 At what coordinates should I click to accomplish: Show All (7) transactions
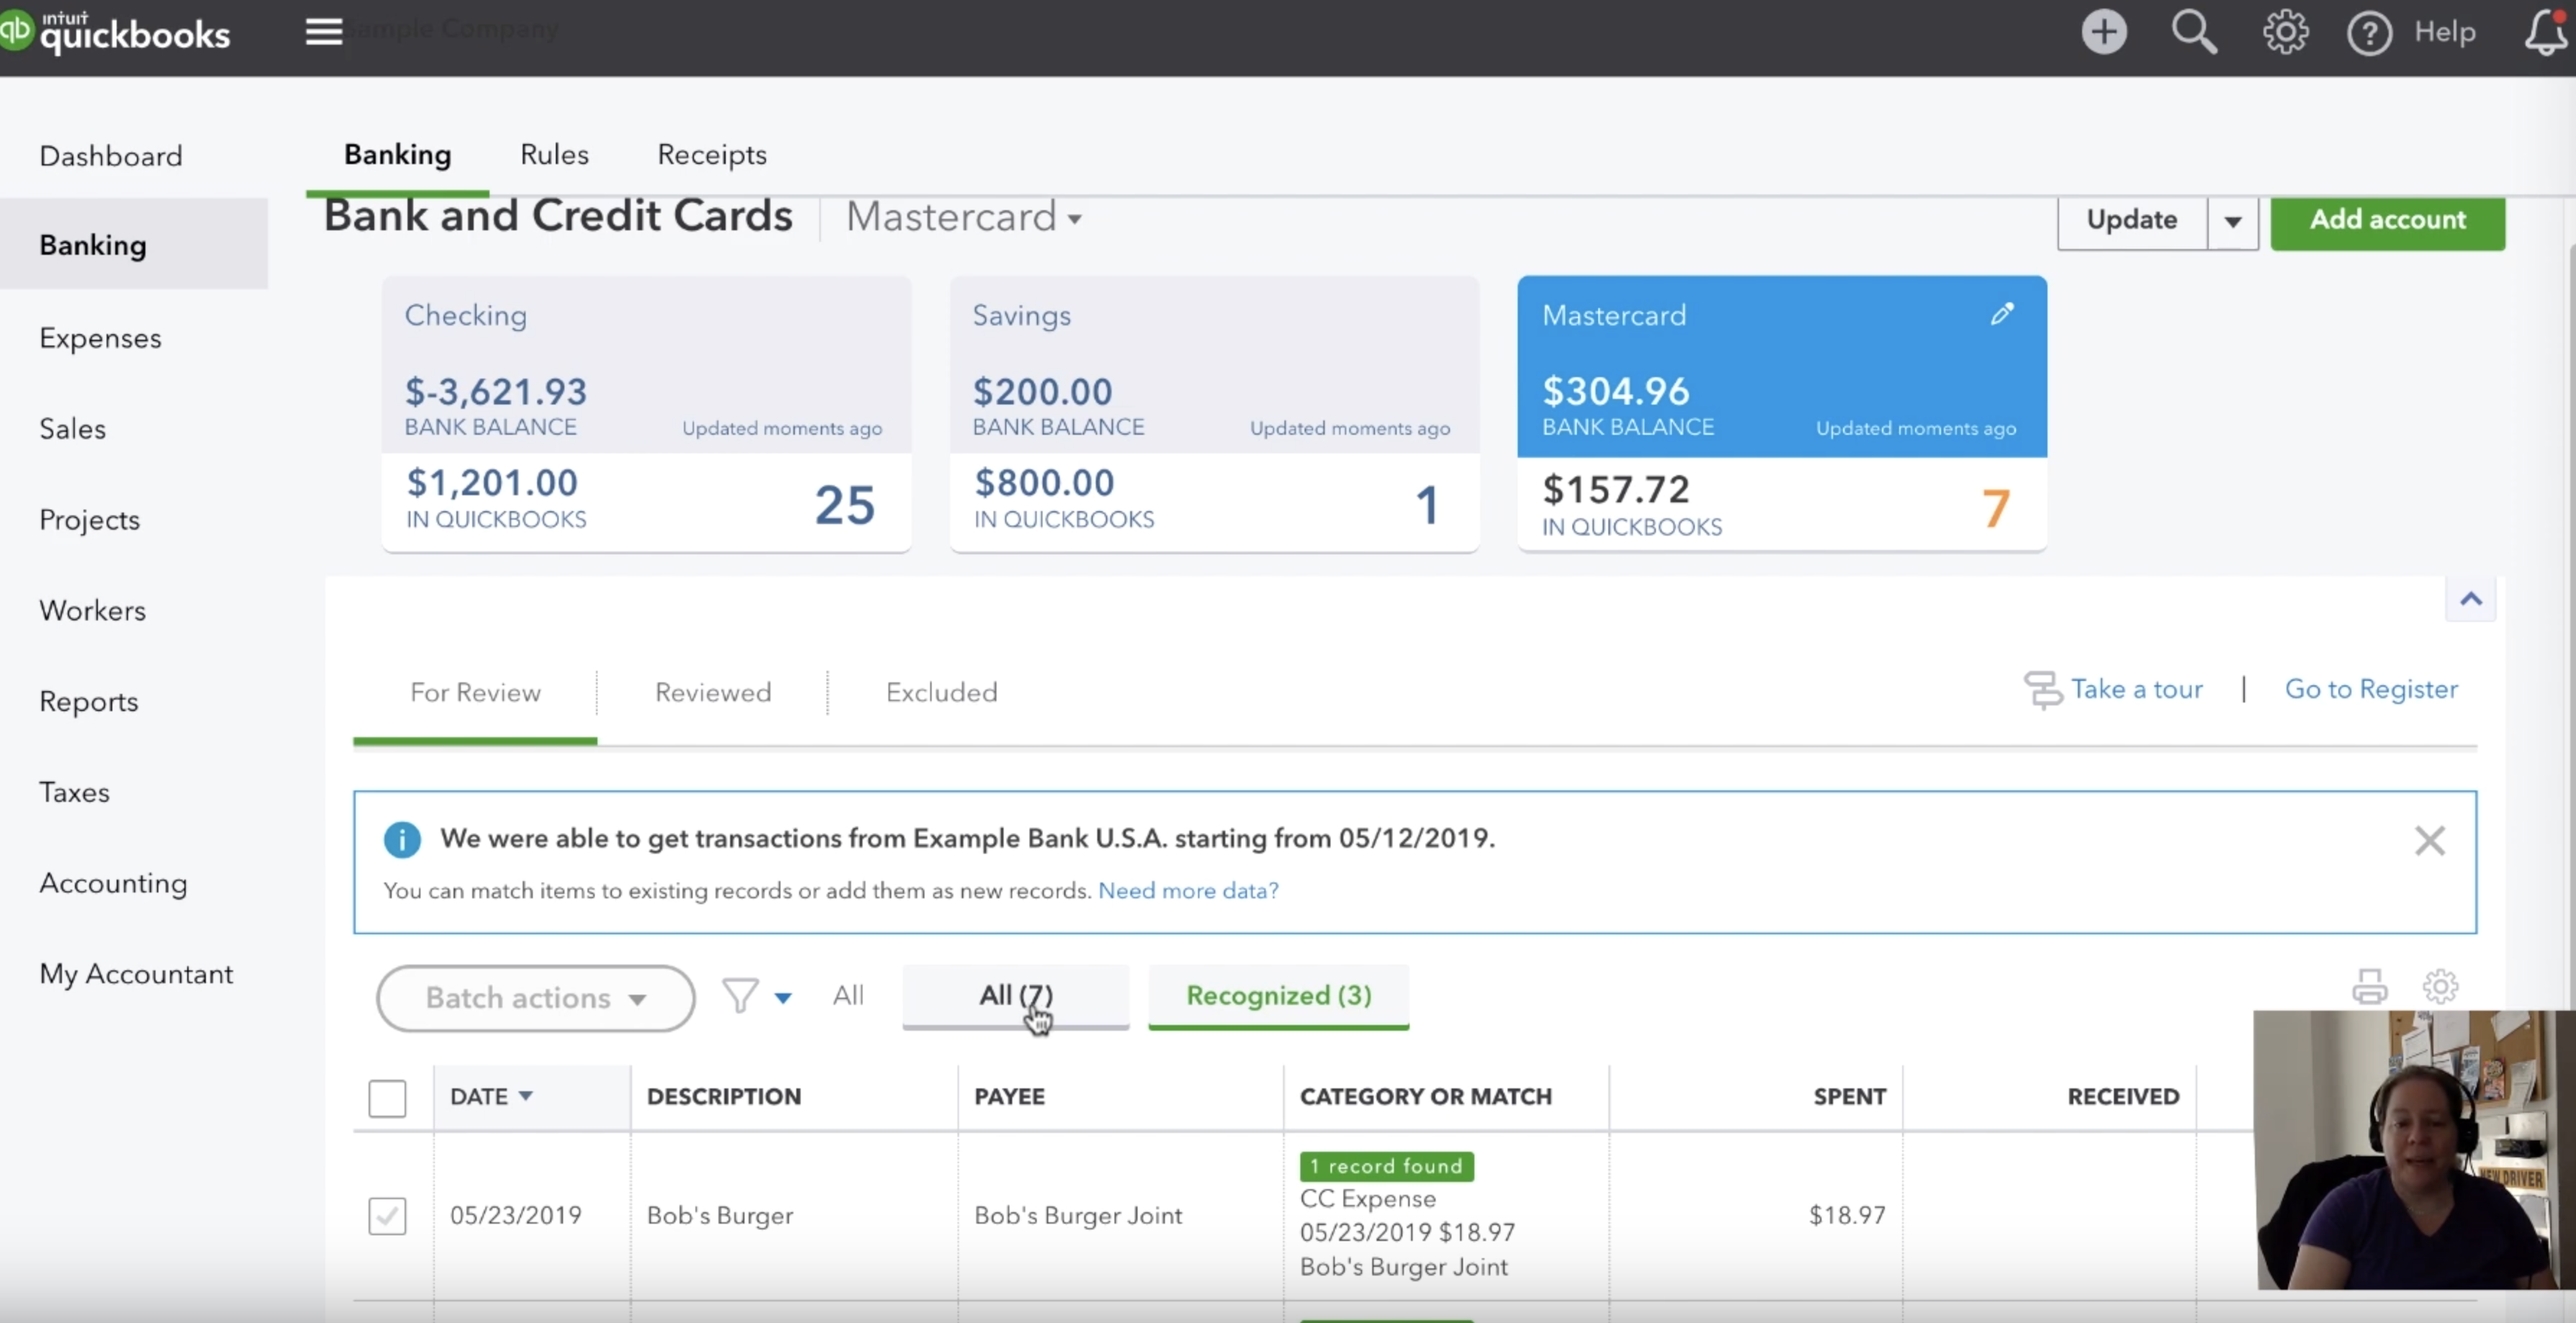pyautogui.click(x=1016, y=996)
